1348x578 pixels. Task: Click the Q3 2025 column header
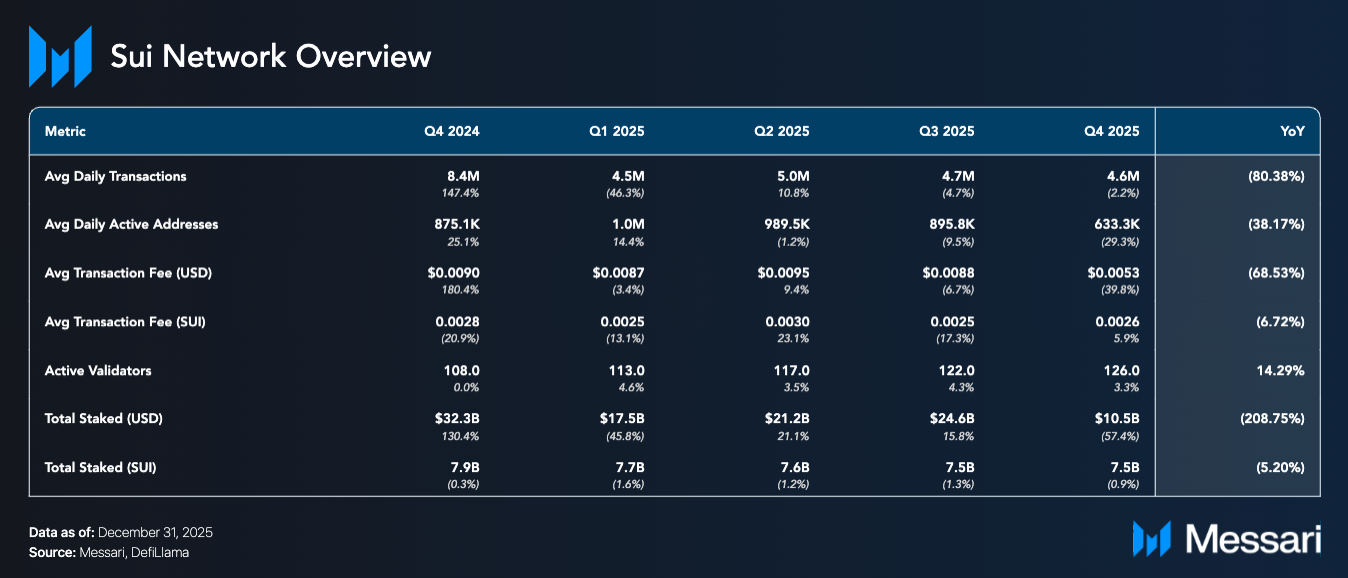(x=946, y=131)
